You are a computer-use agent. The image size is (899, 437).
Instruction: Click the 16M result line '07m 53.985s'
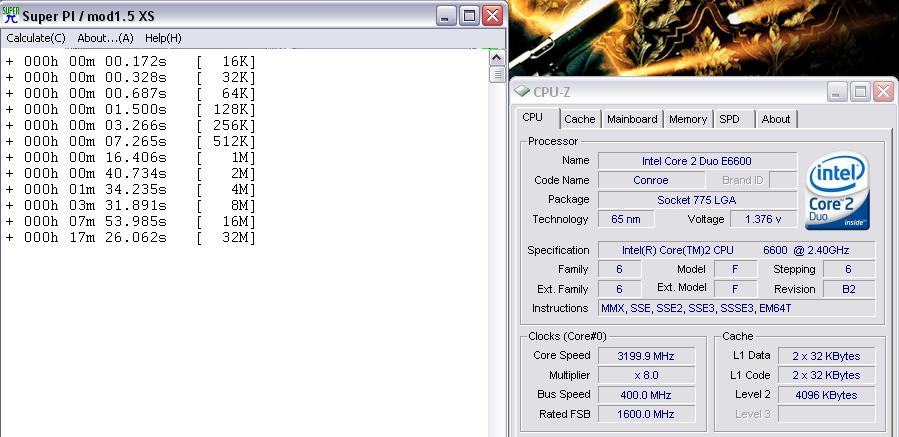click(131, 221)
